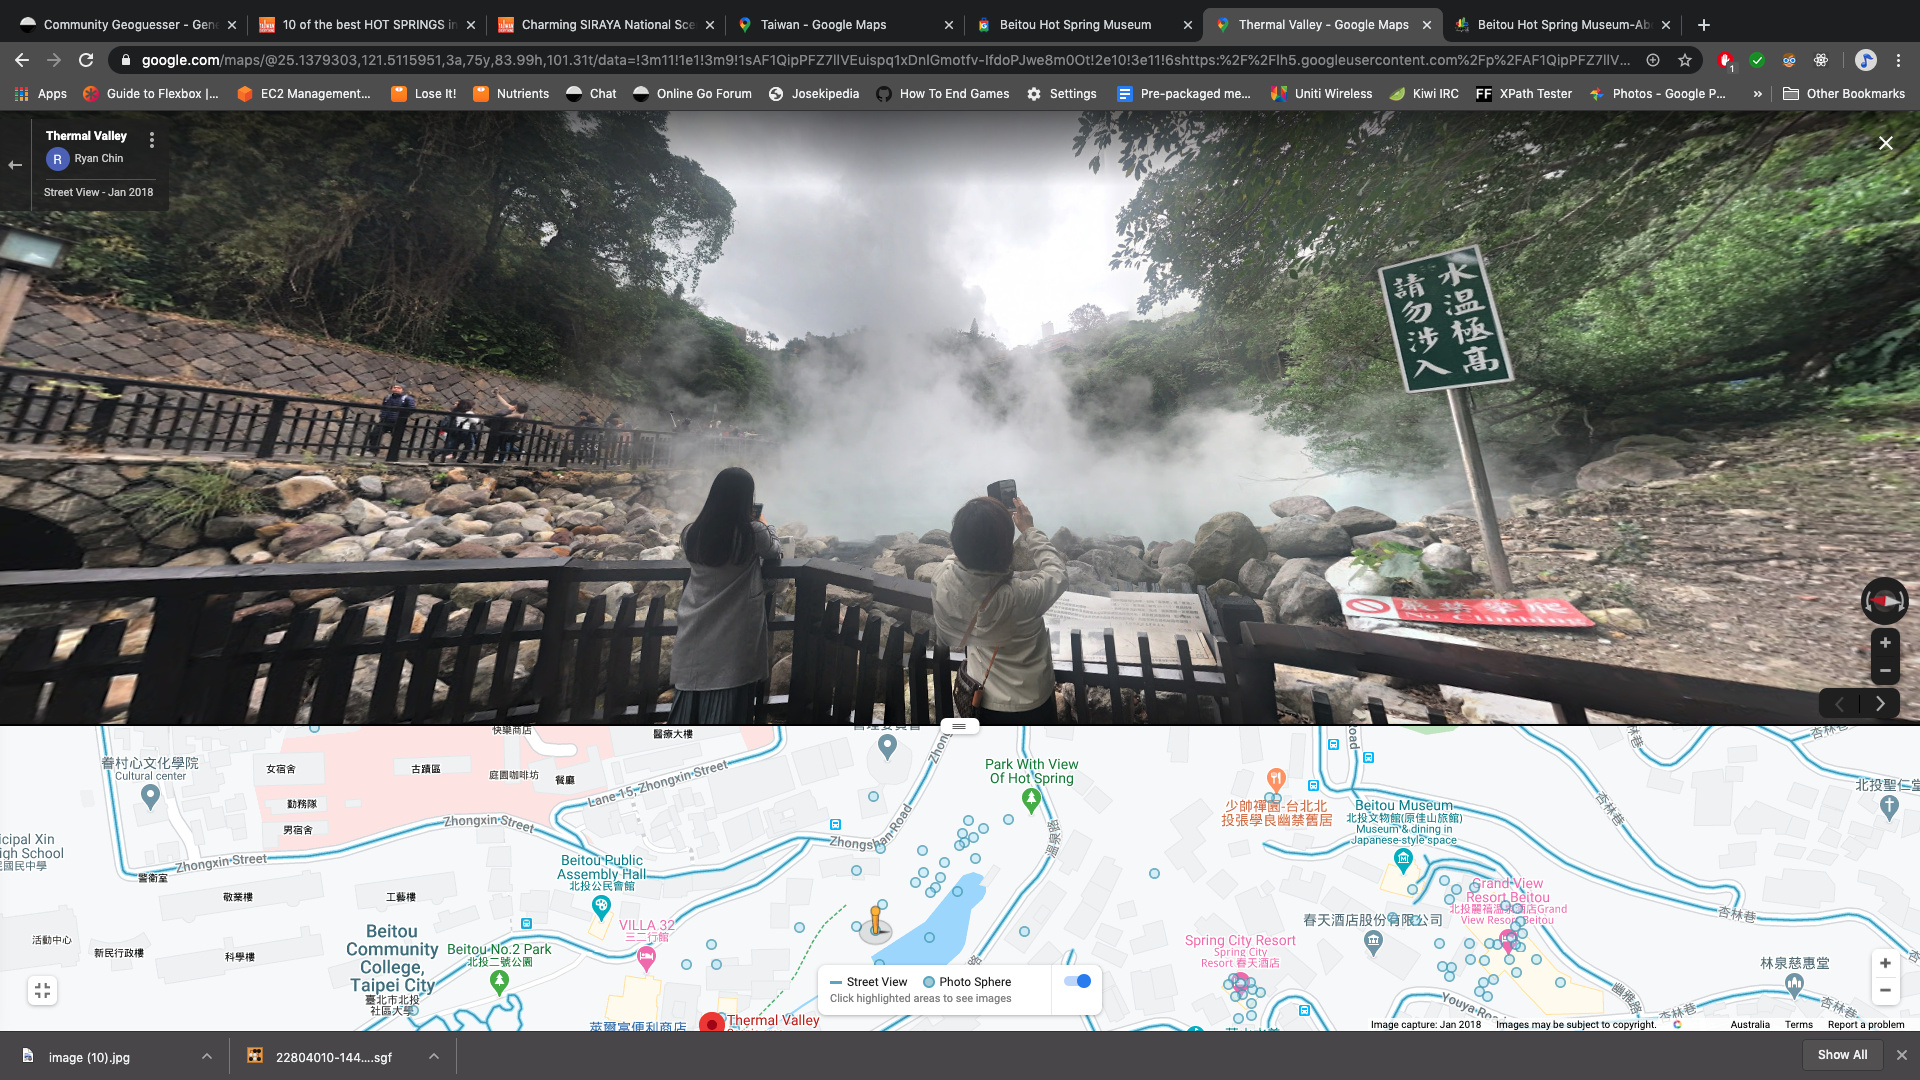
Task: Bookmark this page with star icon
Action: point(1685,60)
